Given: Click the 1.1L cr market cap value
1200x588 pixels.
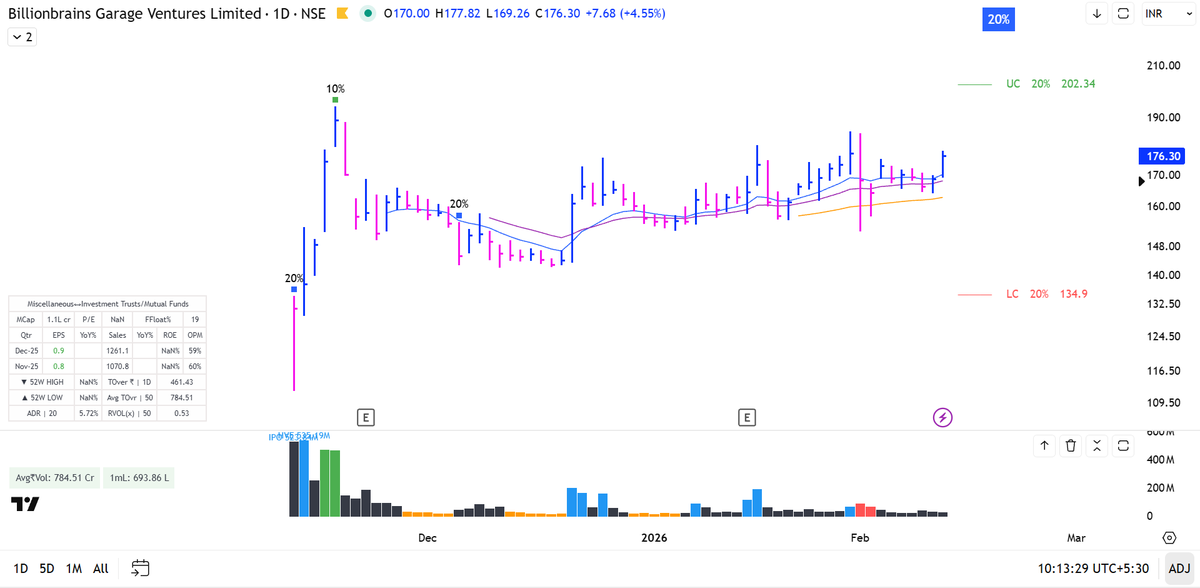Looking at the screenshot, I should tap(58, 320).
